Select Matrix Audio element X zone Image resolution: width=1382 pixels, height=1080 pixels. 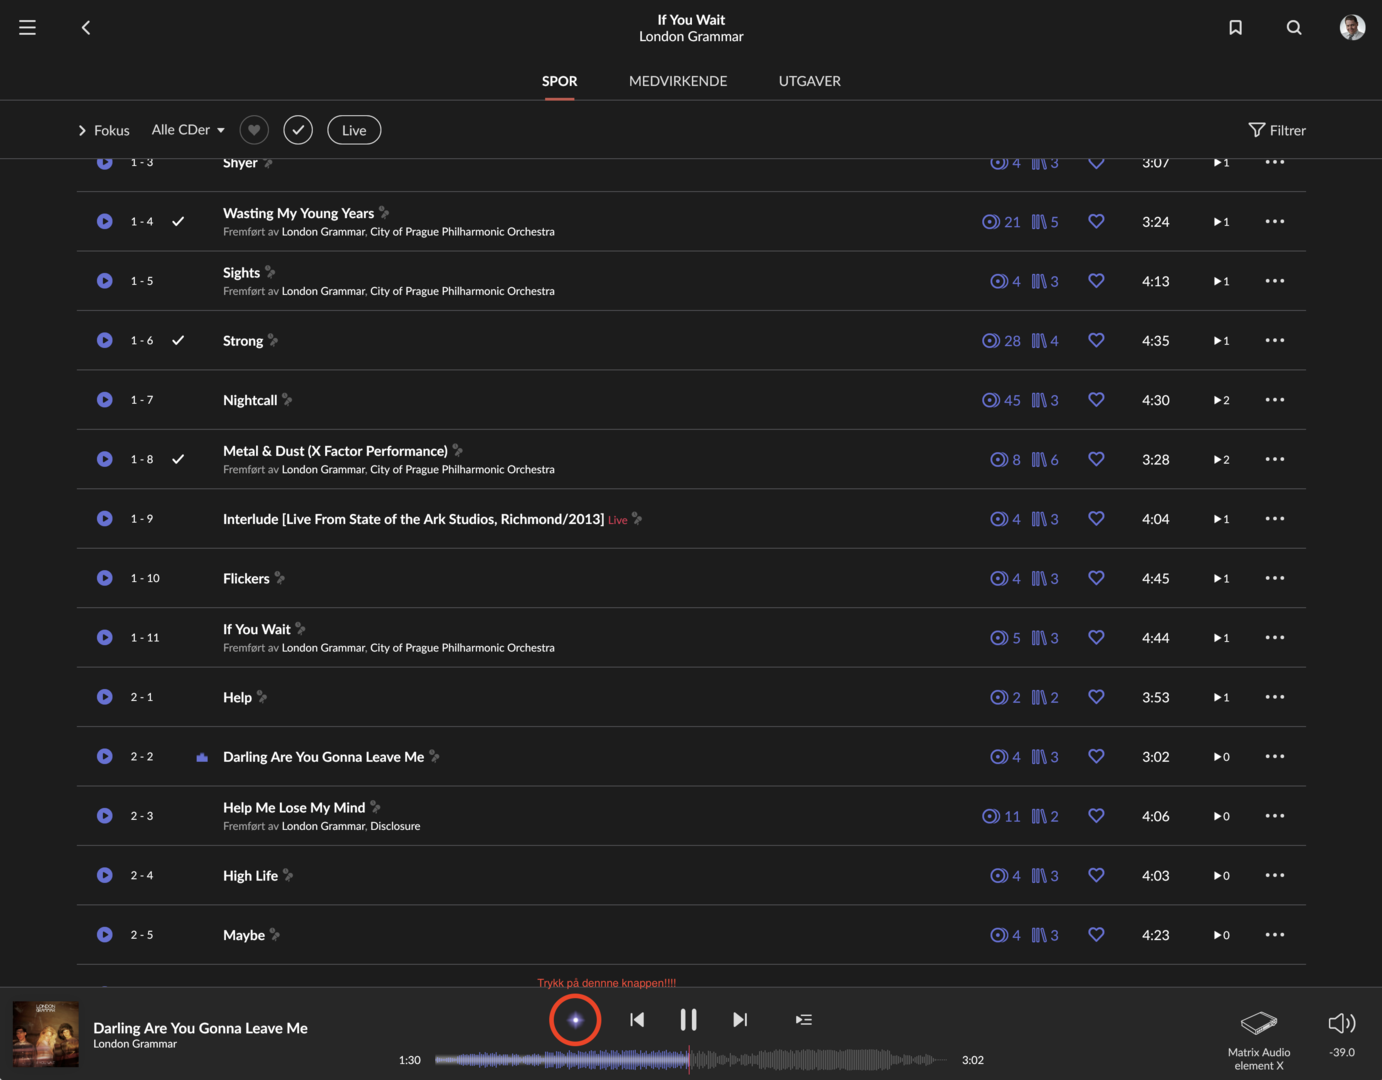1259,1041
